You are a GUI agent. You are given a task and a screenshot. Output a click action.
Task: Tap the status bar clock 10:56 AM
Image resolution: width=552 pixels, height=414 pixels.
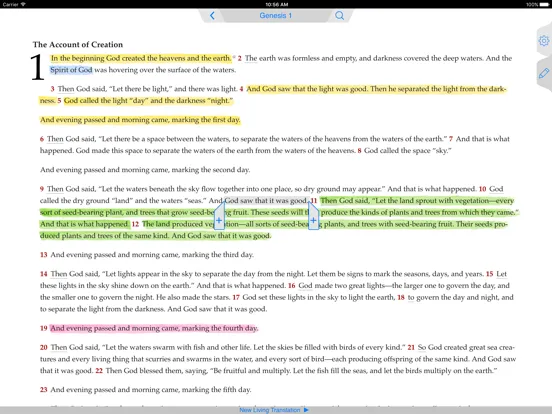(277, 5)
